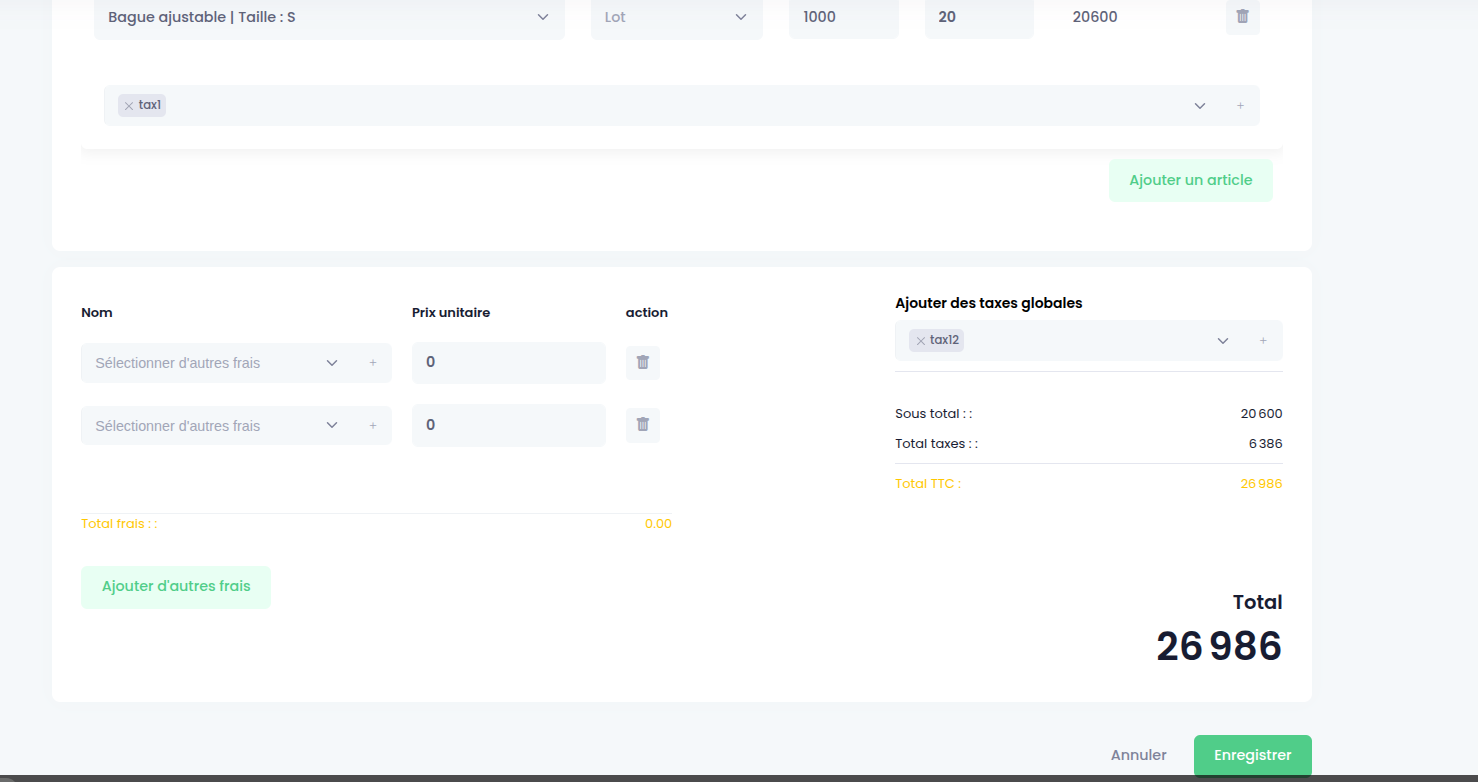Open the Bague ajustable article dropdown
This screenshot has width=1478, height=782.
coord(329,18)
